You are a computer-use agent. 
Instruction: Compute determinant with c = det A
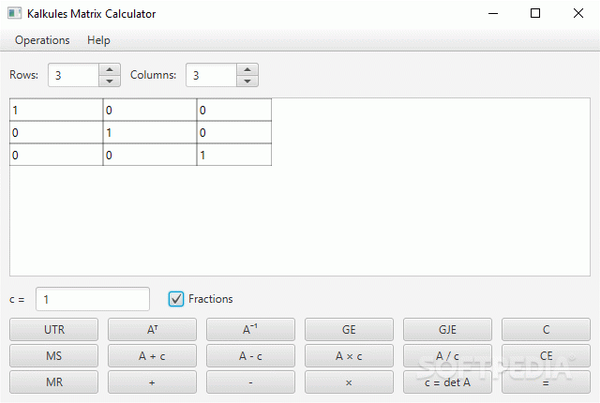(x=447, y=382)
